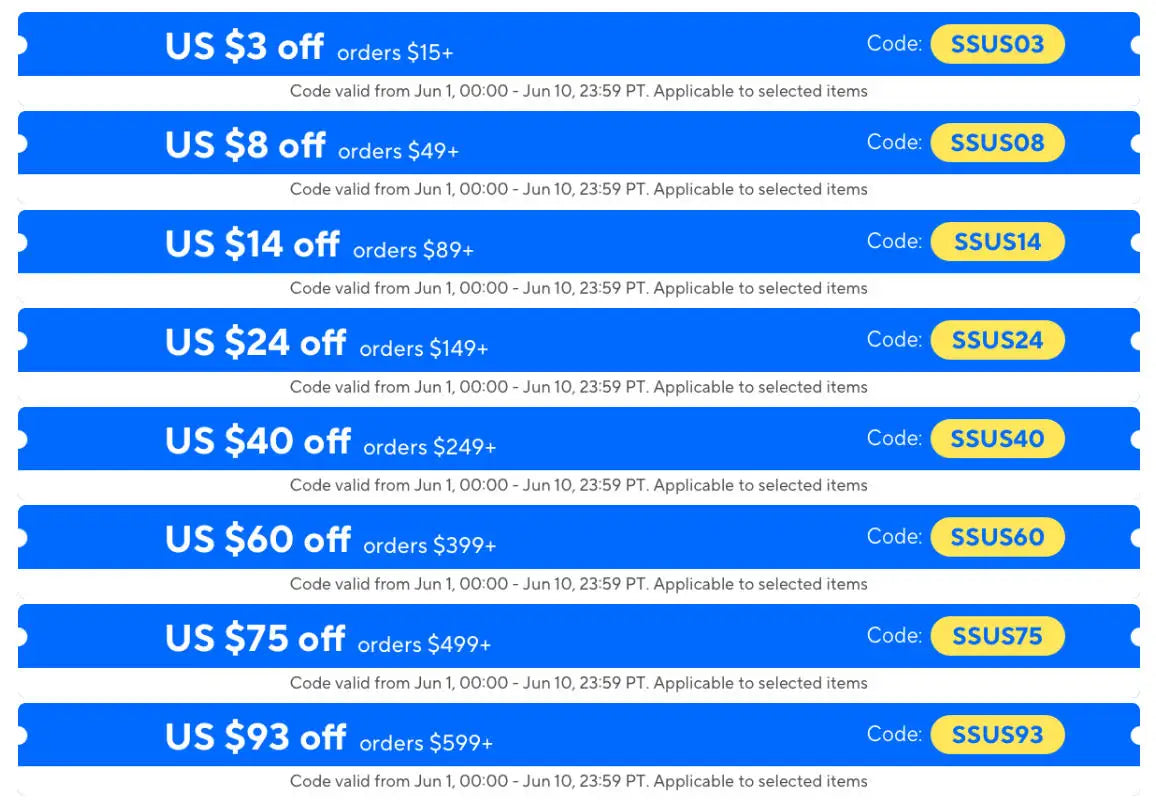Click the US $3 off heading
The image size is (1156, 805).
244,46
